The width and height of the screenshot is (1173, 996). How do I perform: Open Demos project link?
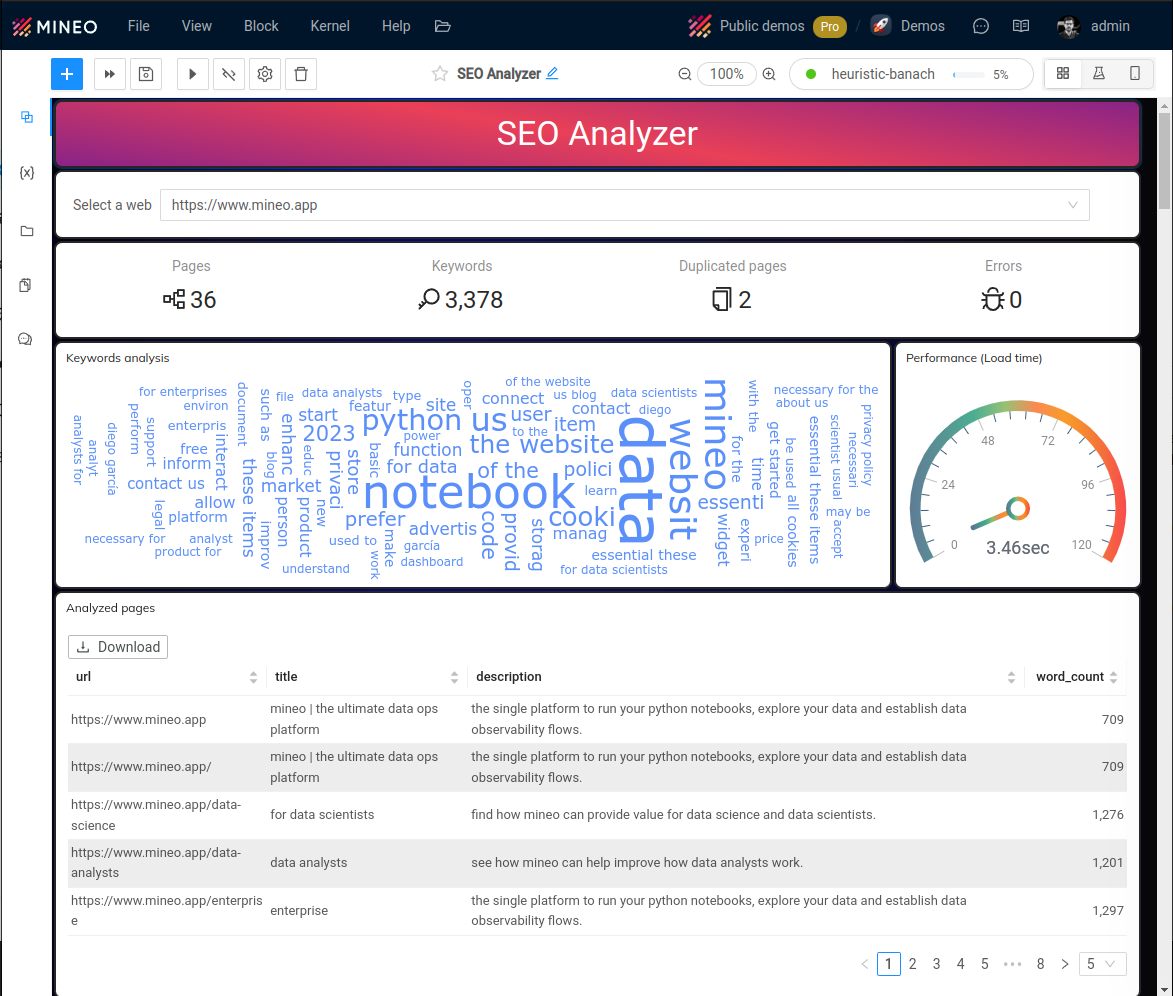click(922, 26)
